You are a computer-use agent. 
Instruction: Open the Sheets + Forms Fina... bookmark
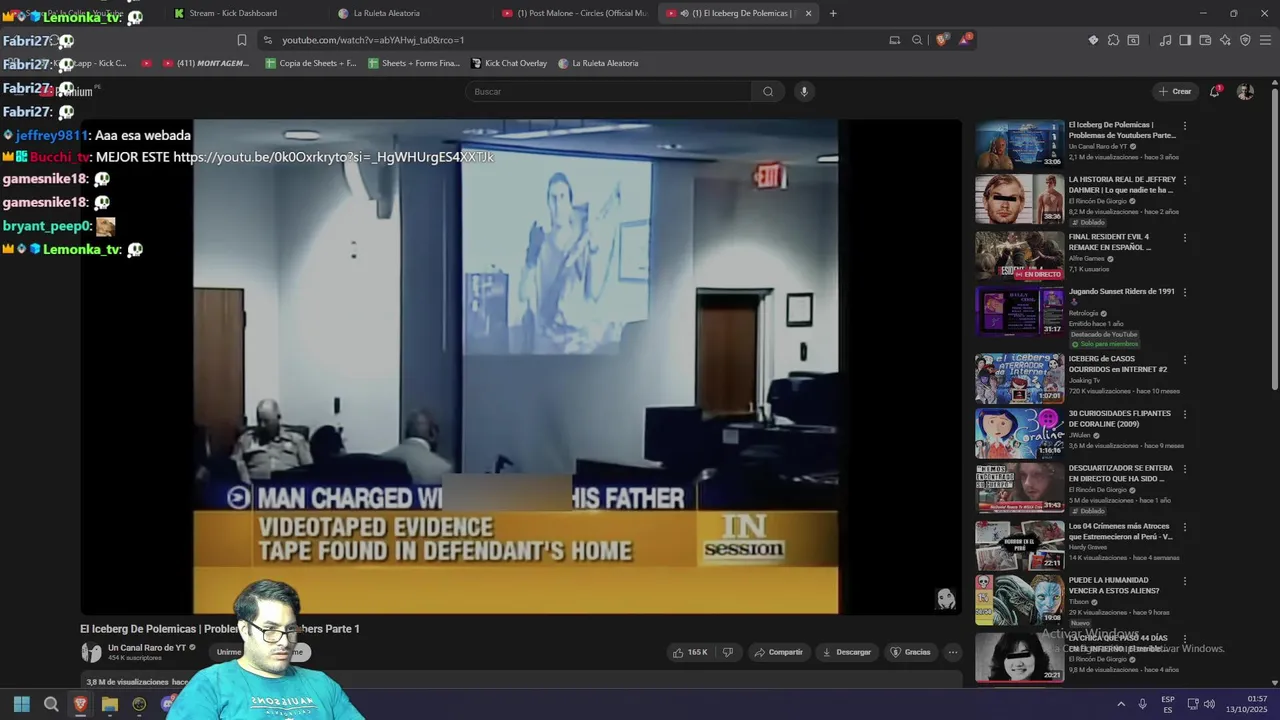click(414, 63)
